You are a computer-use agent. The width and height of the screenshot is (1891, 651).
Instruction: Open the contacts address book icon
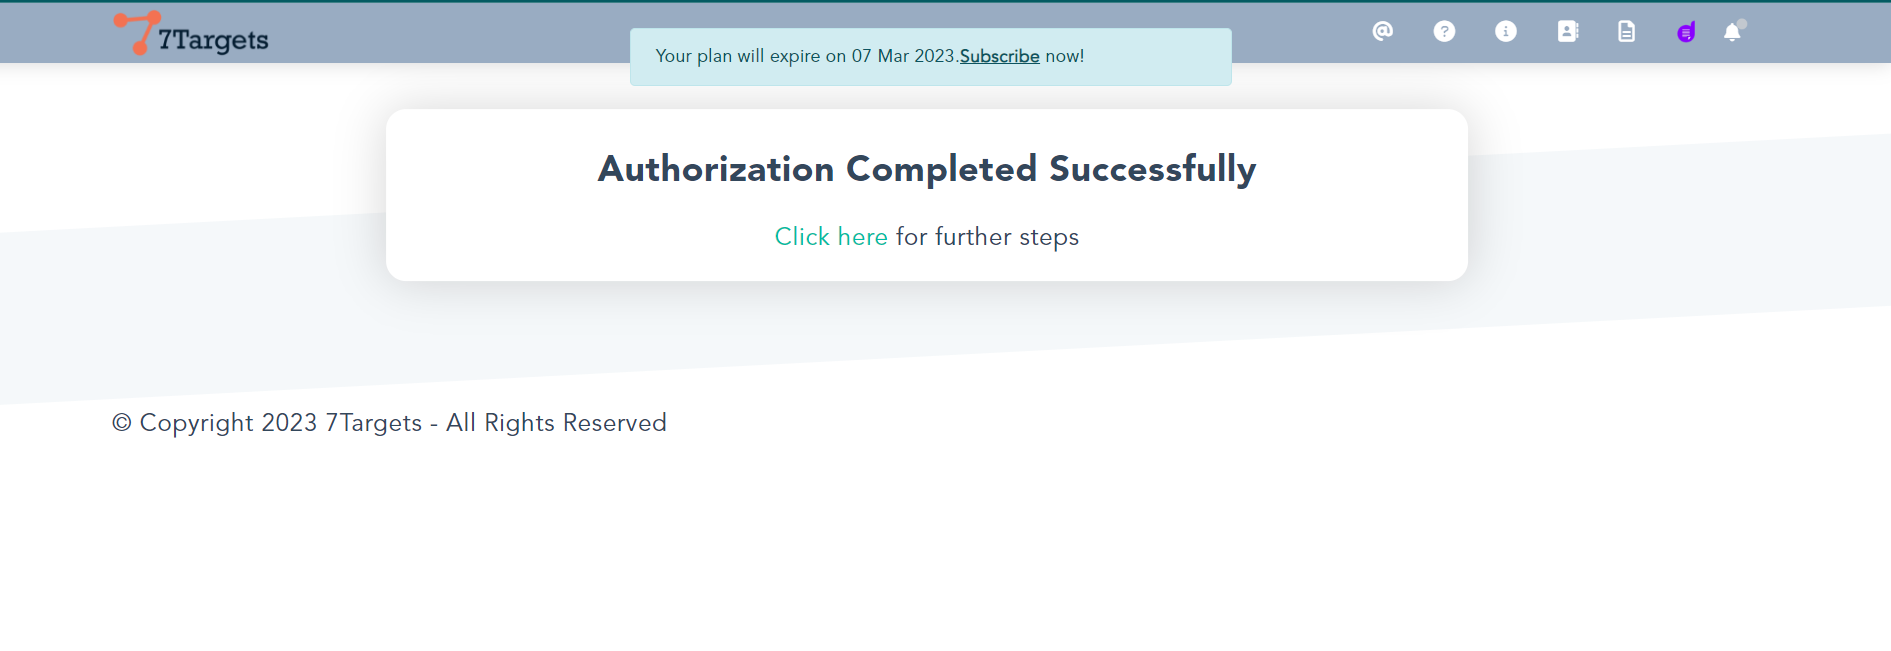(1567, 32)
